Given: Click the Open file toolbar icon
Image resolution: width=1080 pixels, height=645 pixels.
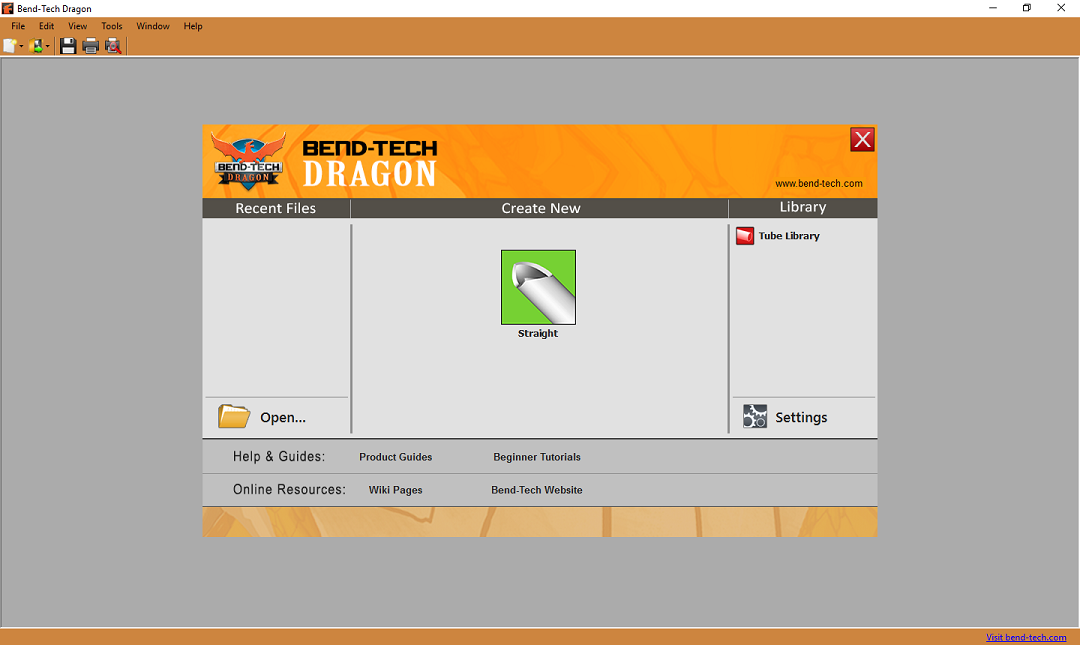Looking at the screenshot, I should (36, 46).
